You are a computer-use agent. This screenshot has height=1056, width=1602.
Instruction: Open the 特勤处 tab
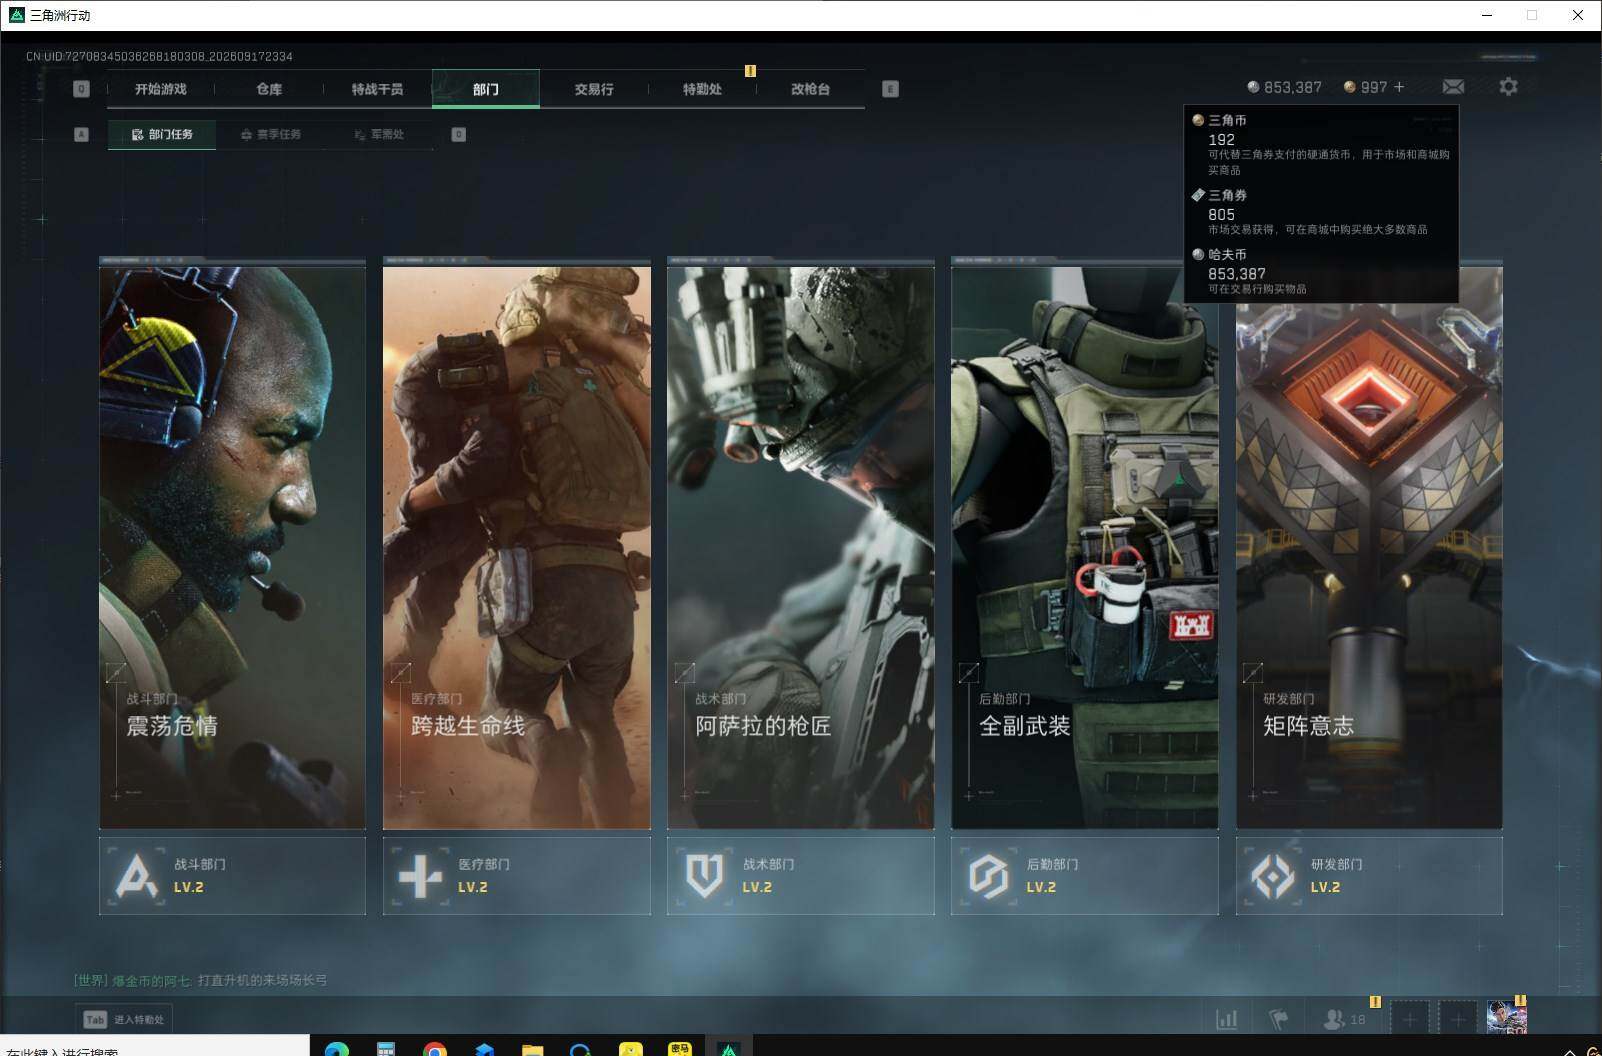702,89
